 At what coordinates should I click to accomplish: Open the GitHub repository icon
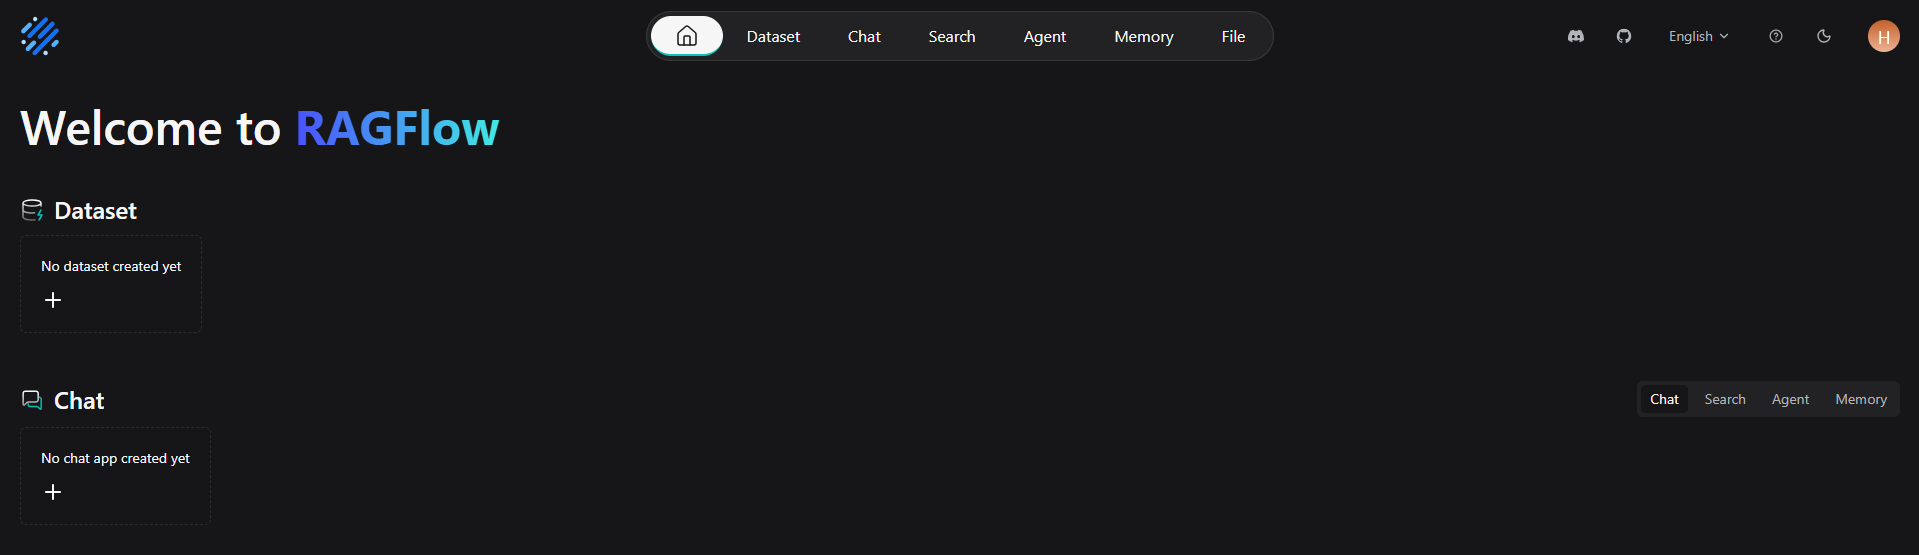pos(1624,36)
